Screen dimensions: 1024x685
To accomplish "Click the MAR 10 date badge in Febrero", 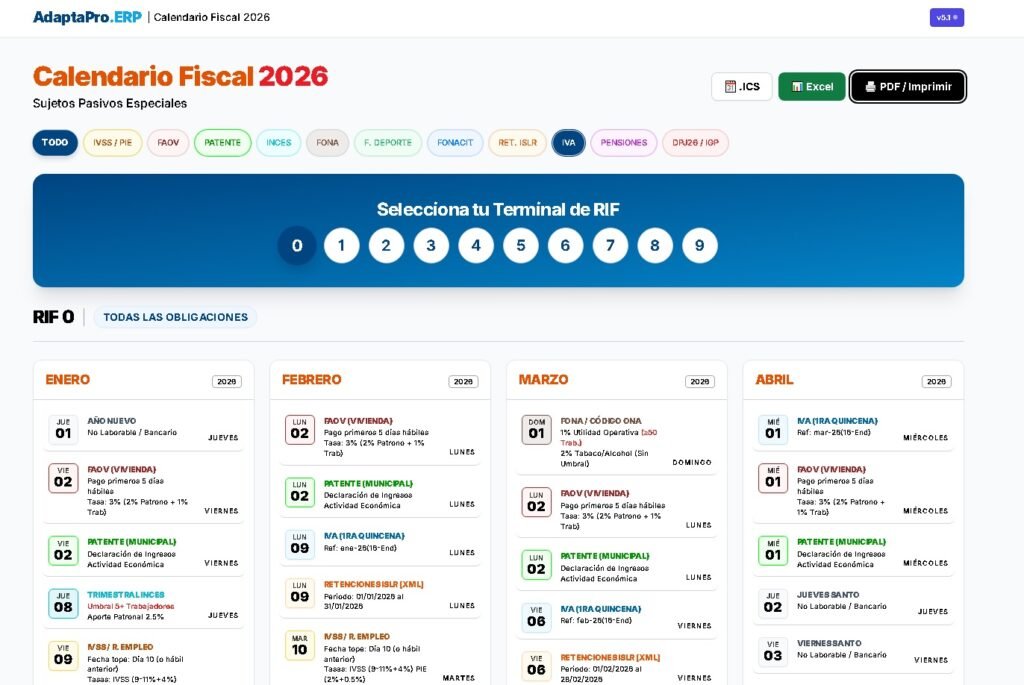I will [300, 645].
